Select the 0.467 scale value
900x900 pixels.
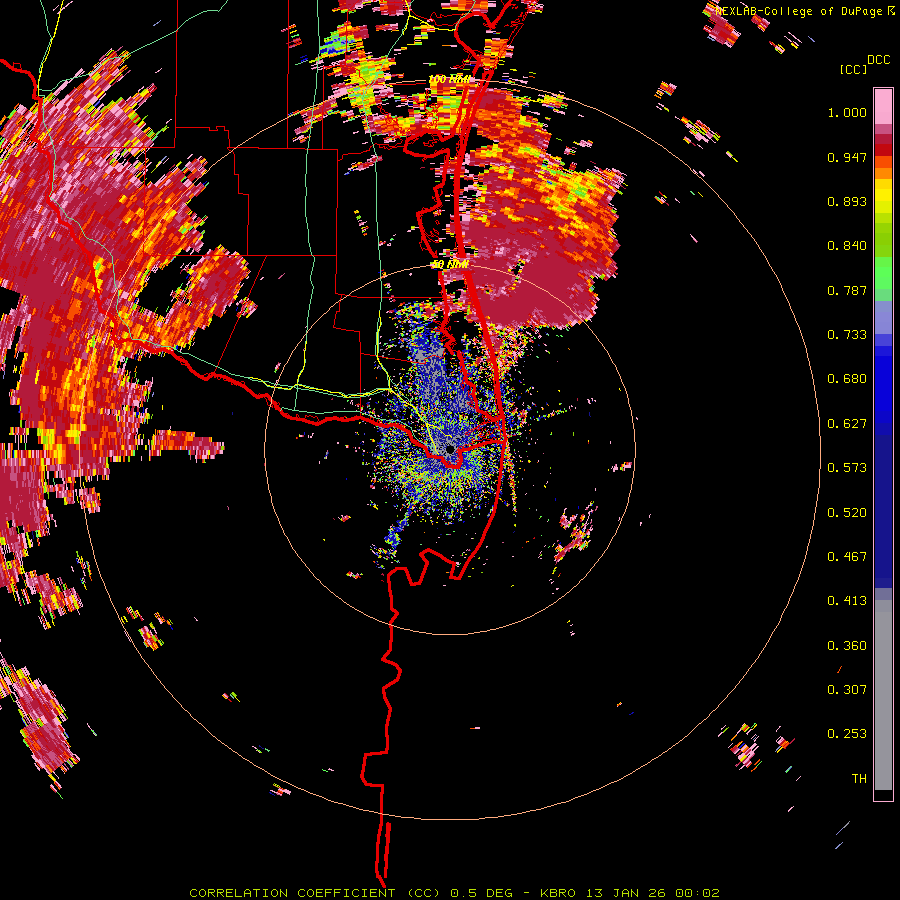pyautogui.click(x=847, y=557)
